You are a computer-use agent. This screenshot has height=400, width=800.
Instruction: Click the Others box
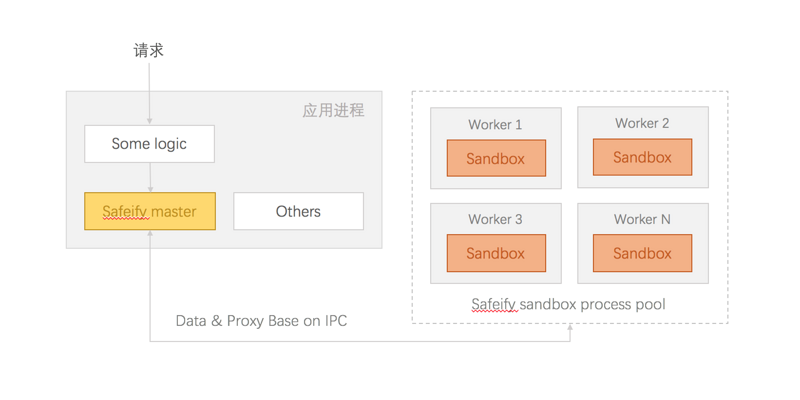click(298, 211)
